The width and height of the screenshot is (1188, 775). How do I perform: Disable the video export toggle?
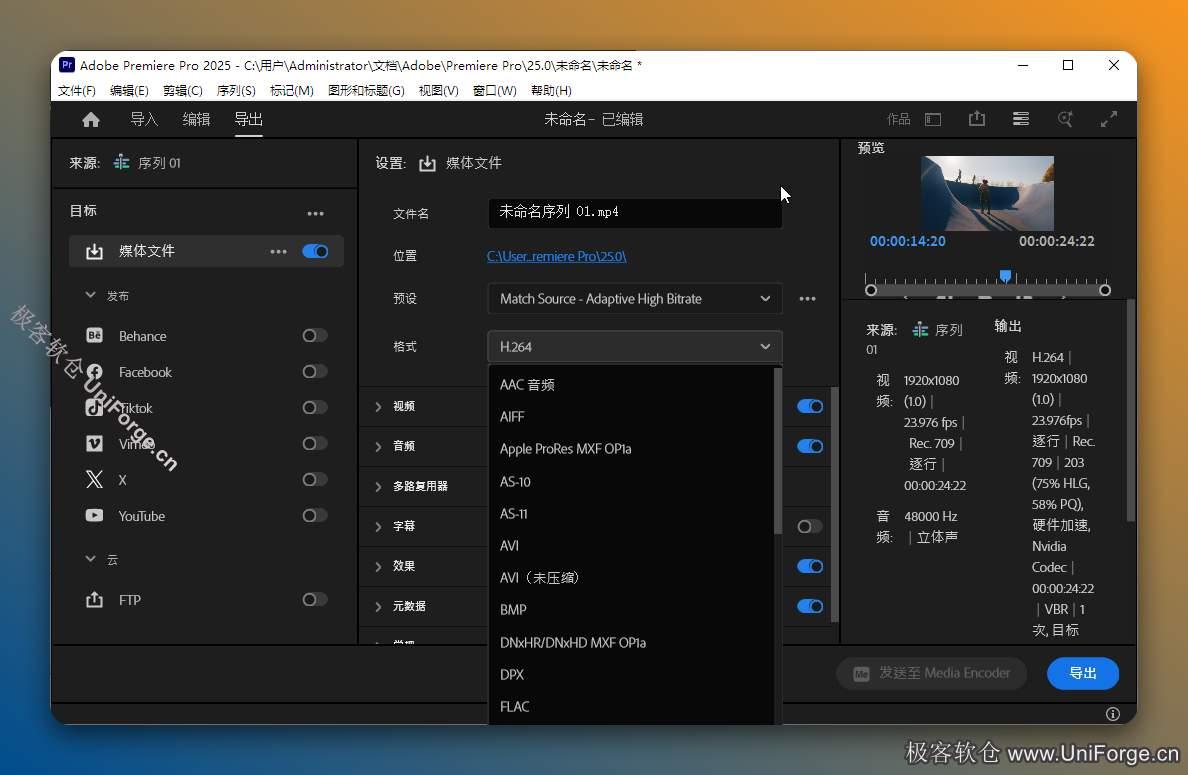810,406
